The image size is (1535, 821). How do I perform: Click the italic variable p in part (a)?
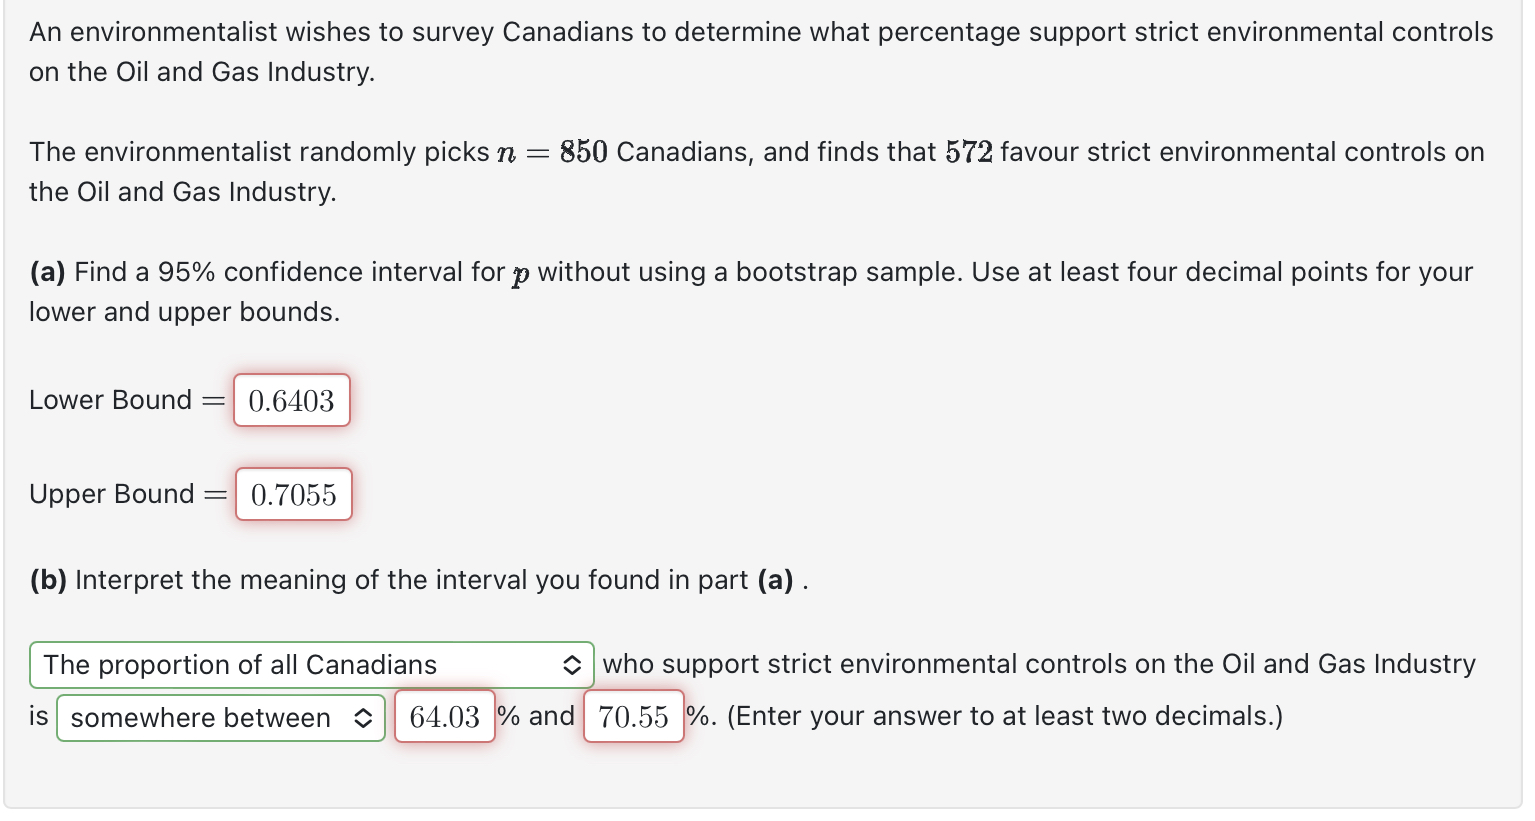point(520,274)
